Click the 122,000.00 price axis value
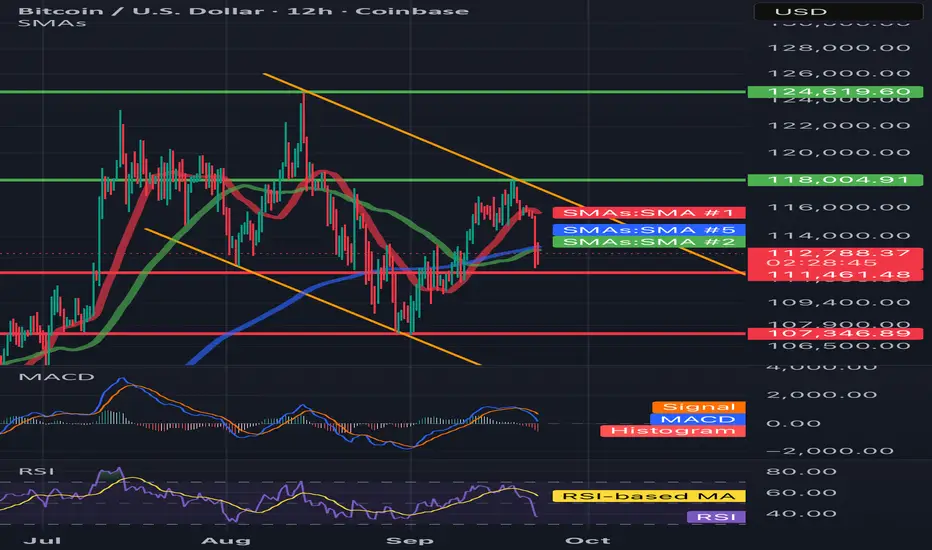This screenshot has height=550, width=932. [x=839, y=125]
